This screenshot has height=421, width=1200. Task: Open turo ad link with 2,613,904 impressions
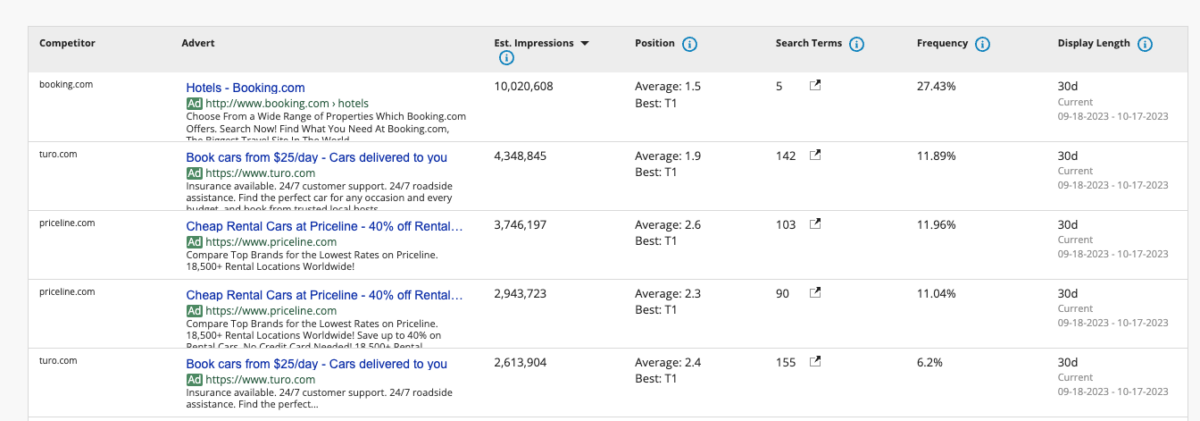click(316, 364)
